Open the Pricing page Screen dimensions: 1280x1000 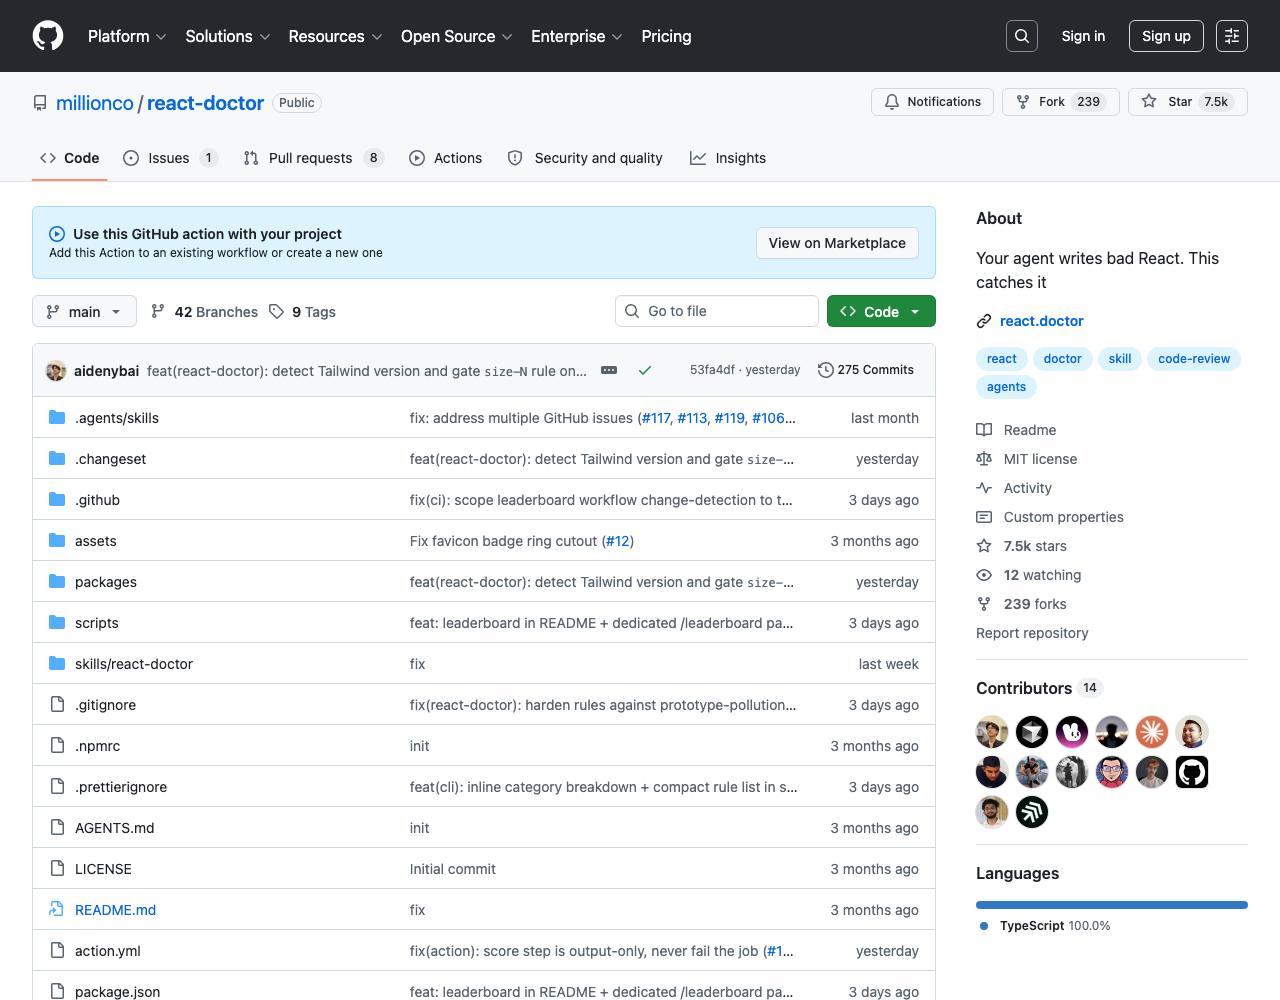[666, 36]
